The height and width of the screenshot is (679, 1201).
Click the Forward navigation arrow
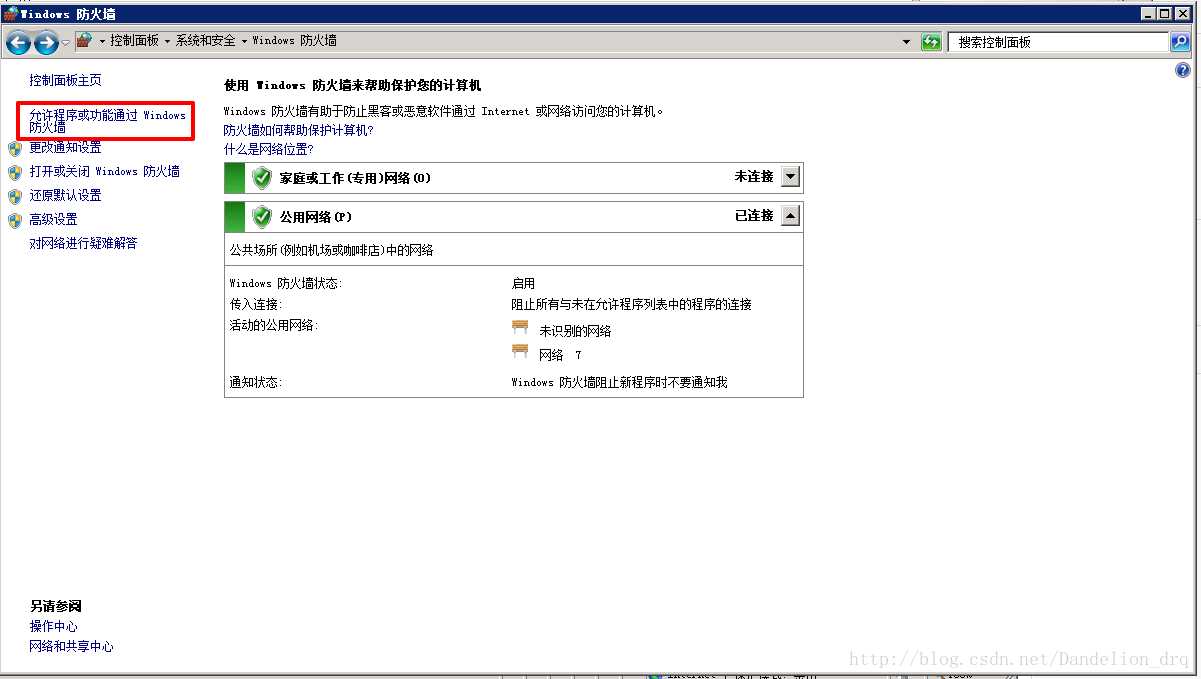coord(46,42)
